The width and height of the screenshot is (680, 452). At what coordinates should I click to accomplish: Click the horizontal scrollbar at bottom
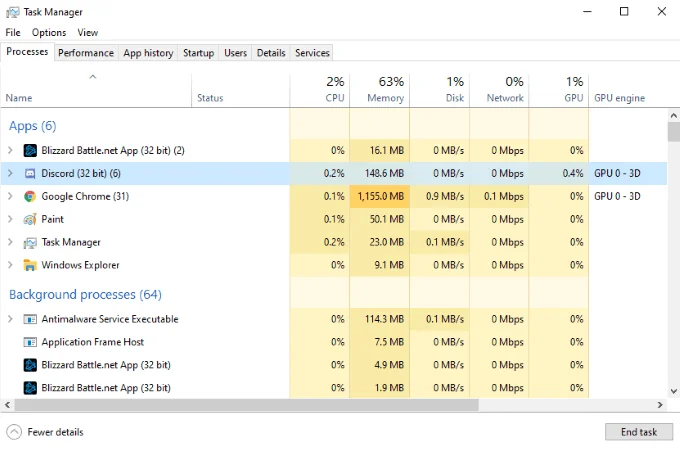pyautogui.click(x=300, y=405)
